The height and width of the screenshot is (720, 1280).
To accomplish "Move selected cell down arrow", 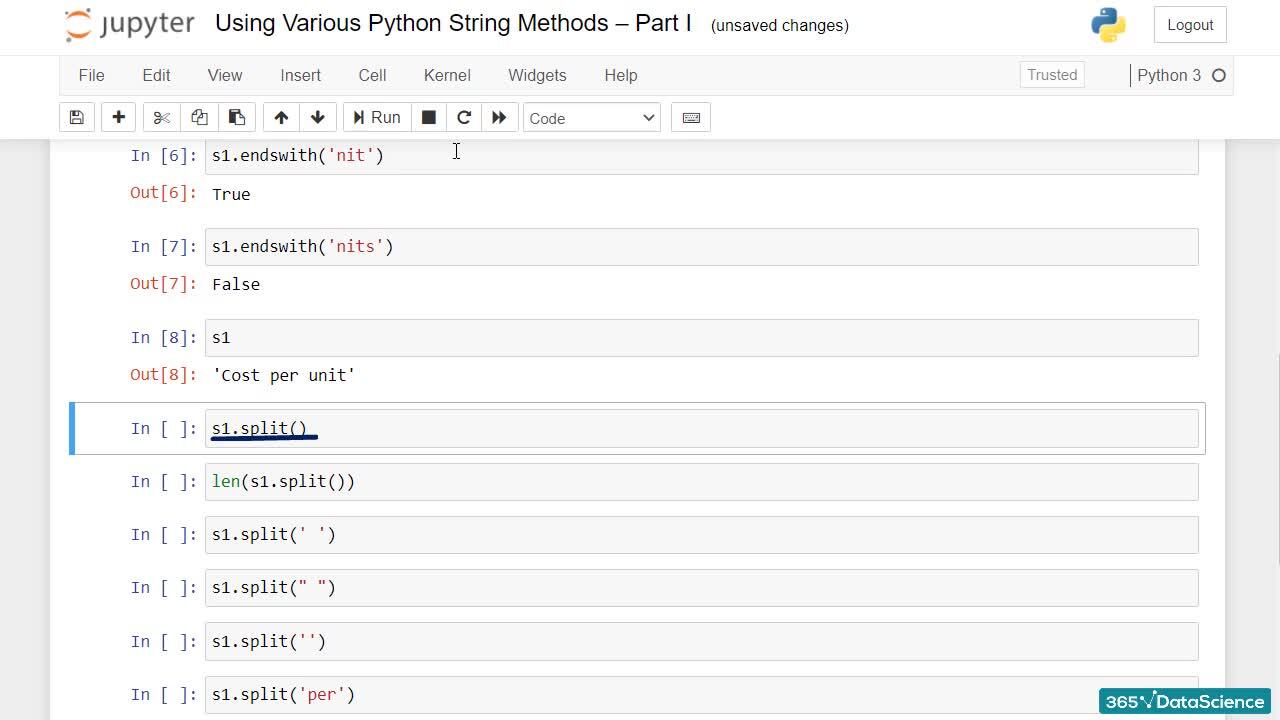I will pyautogui.click(x=318, y=118).
